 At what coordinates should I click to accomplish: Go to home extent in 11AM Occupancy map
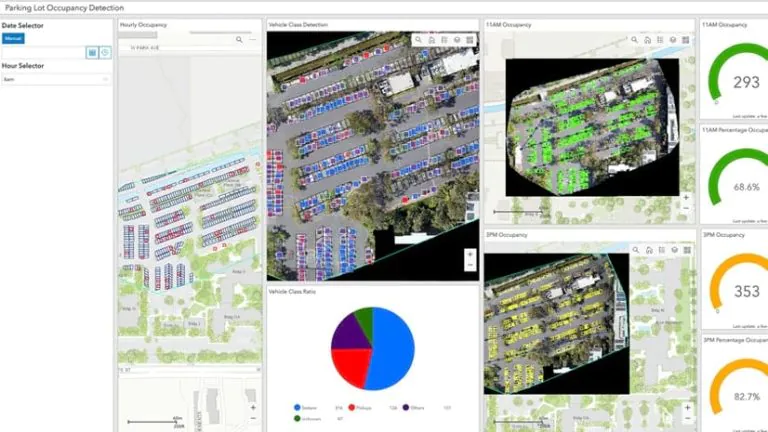click(647, 40)
